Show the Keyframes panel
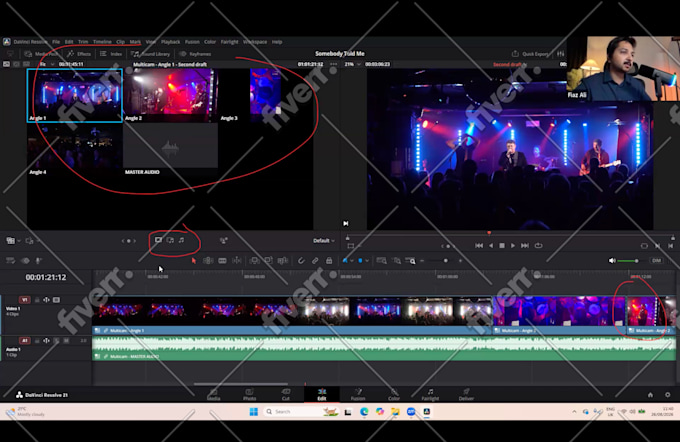 [x=195, y=54]
